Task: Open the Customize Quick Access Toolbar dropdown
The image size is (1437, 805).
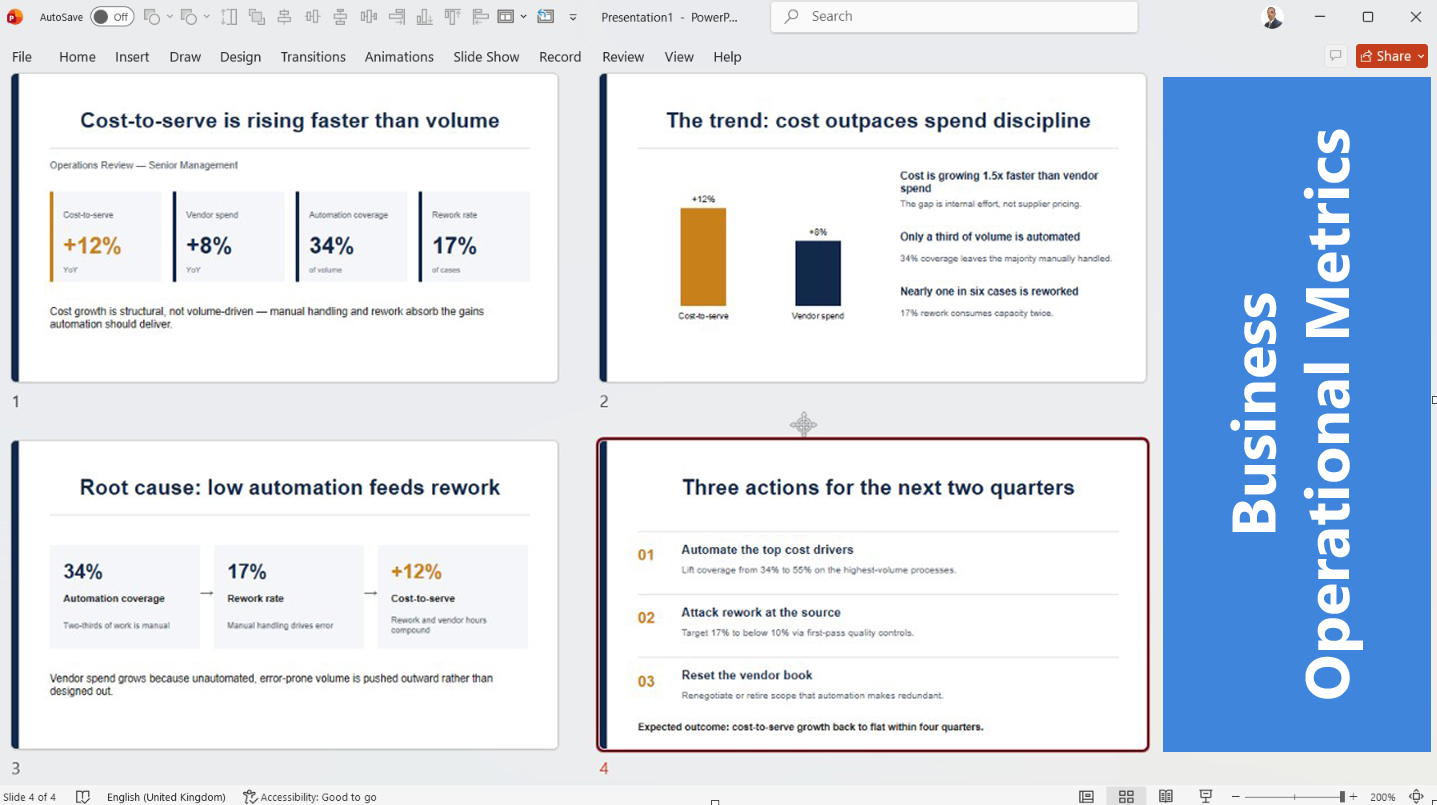Action: tap(573, 17)
